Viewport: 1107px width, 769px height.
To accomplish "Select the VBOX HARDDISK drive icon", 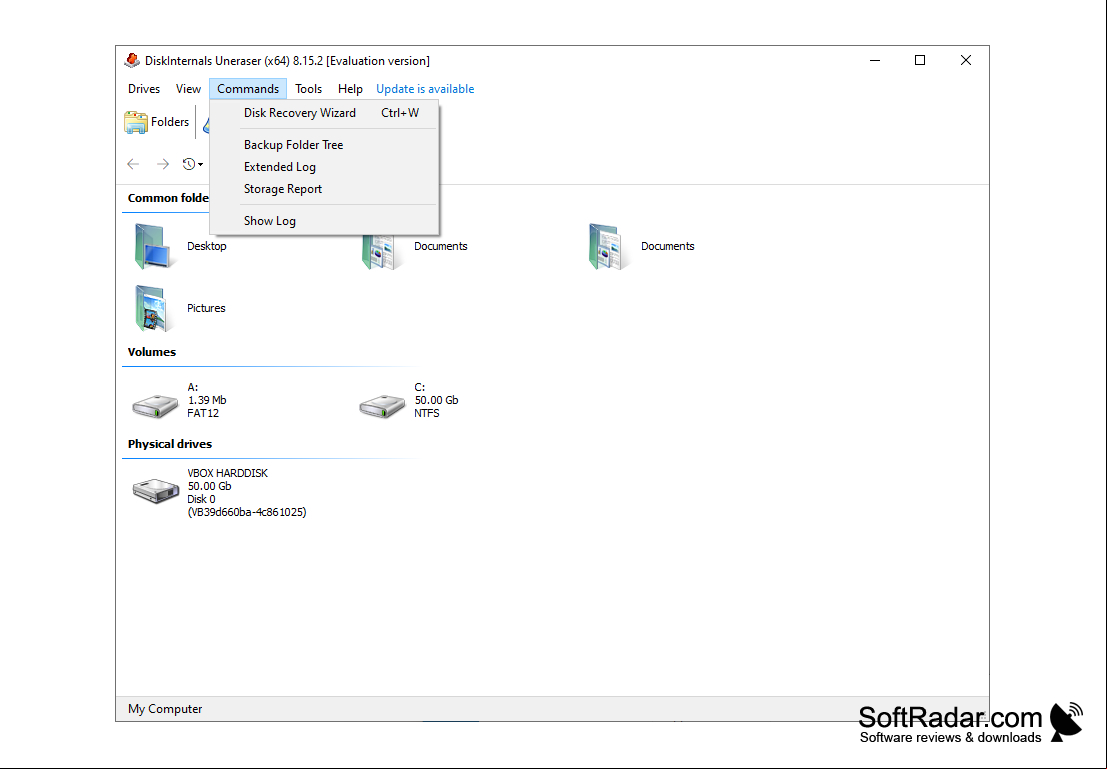I will [x=156, y=490].
